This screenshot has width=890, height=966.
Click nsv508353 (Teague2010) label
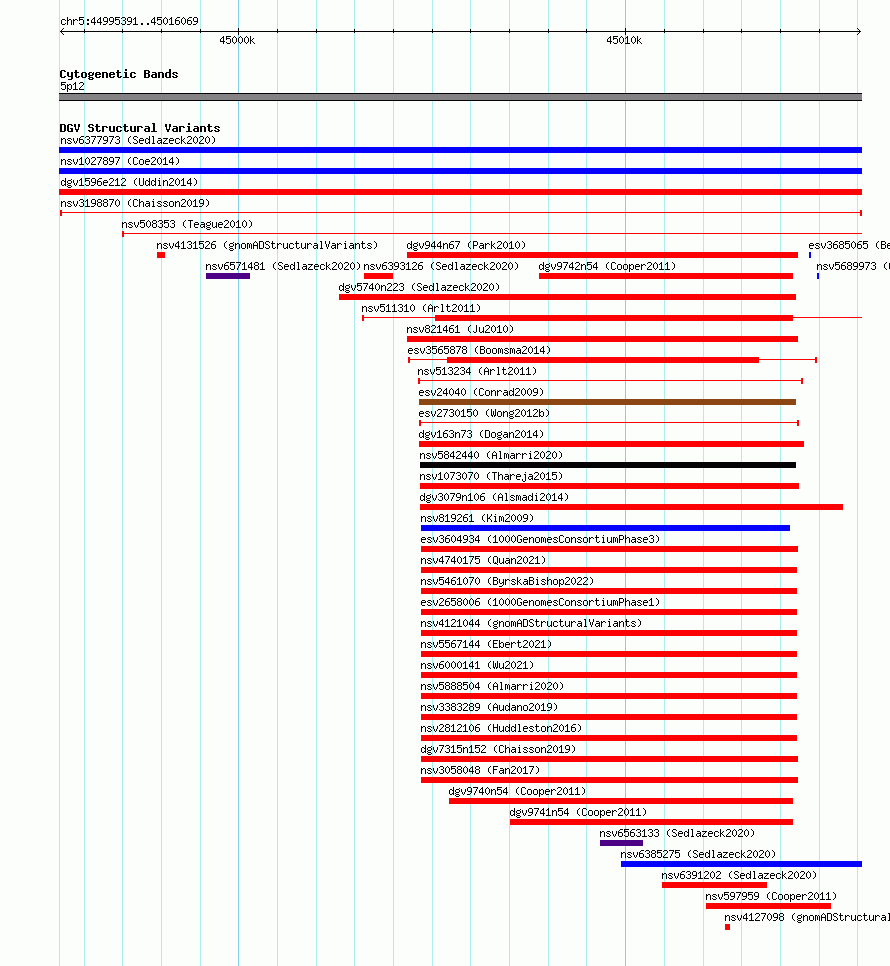coord(187,224)
